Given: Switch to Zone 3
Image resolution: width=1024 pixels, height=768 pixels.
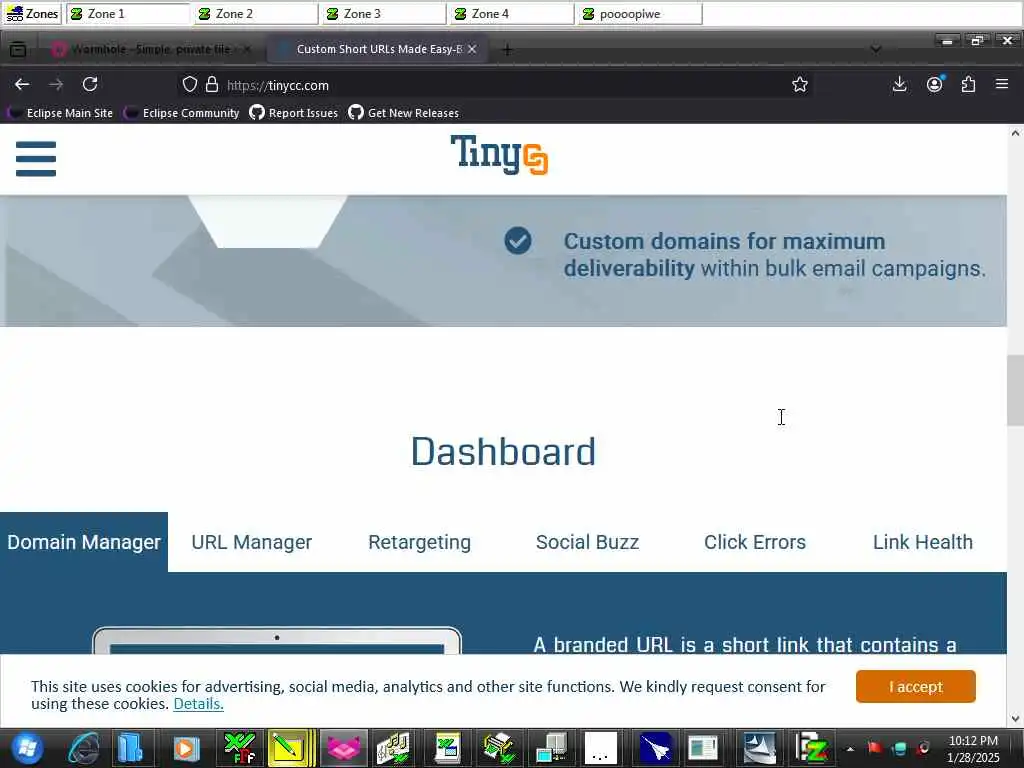Looking at the screenshot, I should pos(384,14).
